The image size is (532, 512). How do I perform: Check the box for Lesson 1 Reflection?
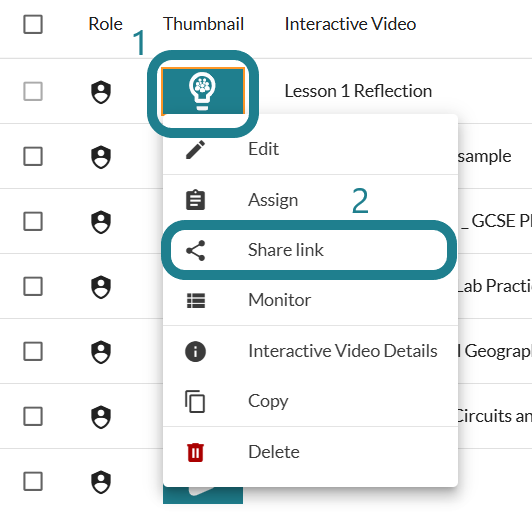(33, 91)
